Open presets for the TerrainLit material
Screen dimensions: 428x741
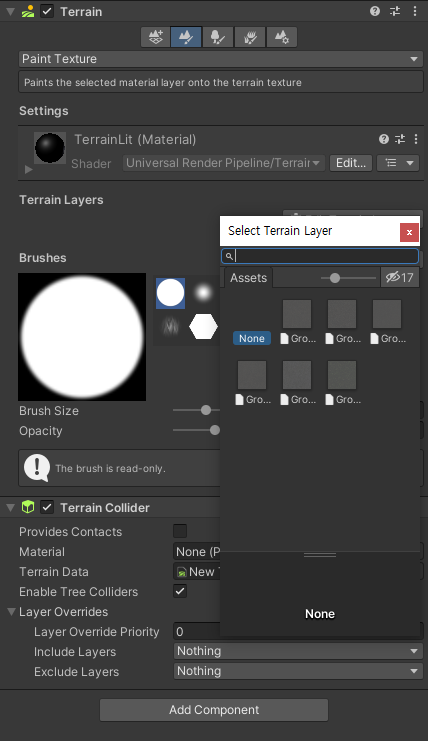click(400, 139)
